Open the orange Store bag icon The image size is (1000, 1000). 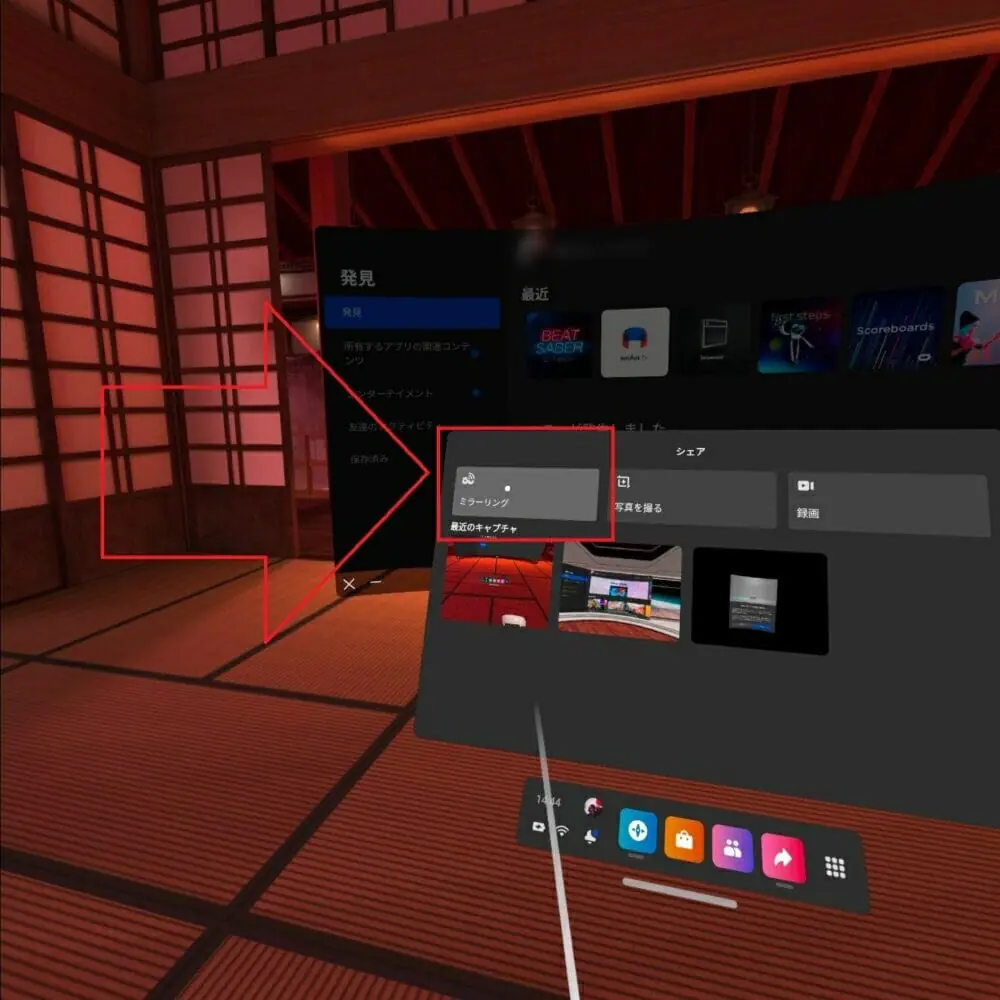coord(684,840)
